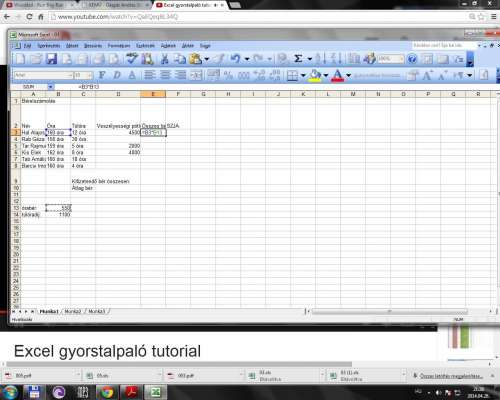Click the show all downloads link
The width and height of the screenshot is (500, 400).
click(x=451, y=376)
